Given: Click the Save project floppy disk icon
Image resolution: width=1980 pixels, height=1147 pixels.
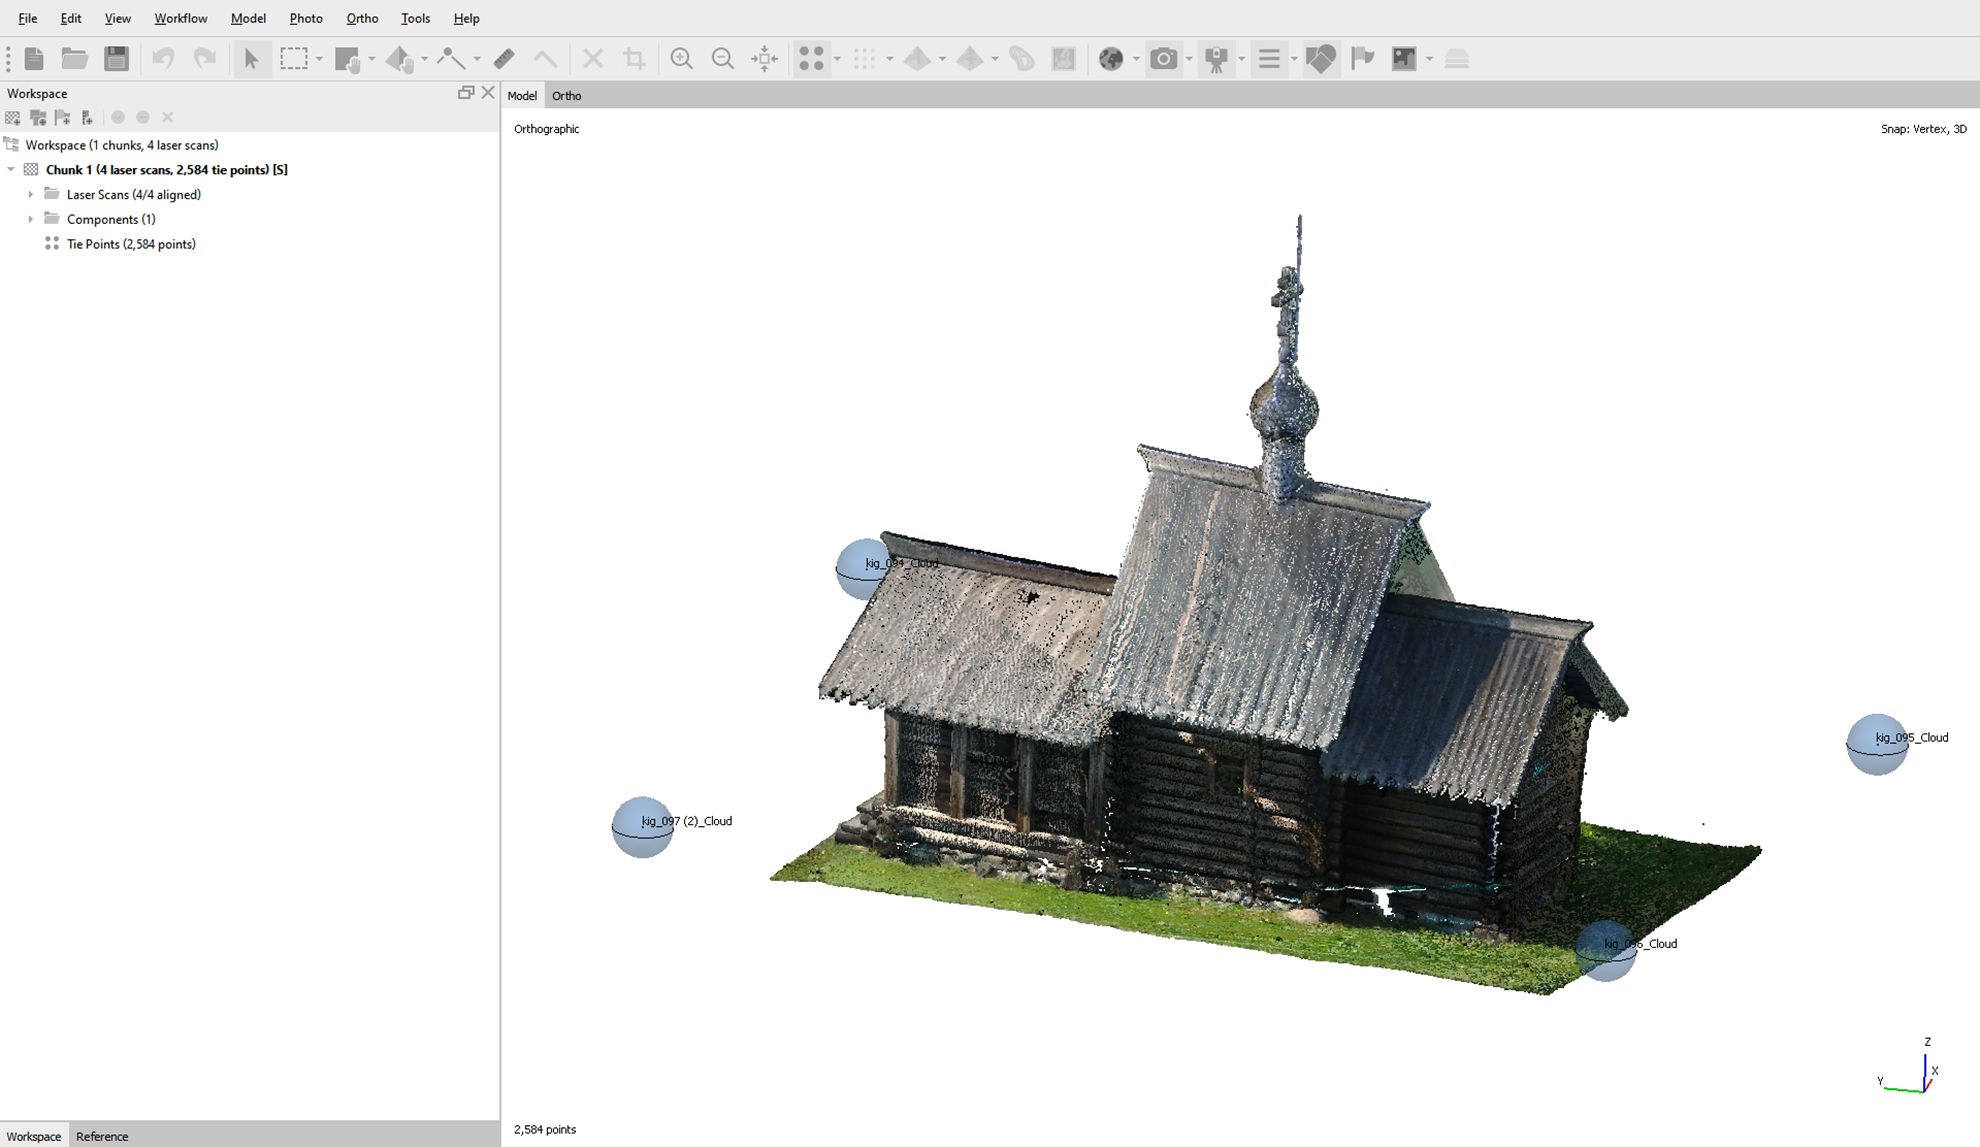Looking at the screenshot, I should (x=117, y=59).
